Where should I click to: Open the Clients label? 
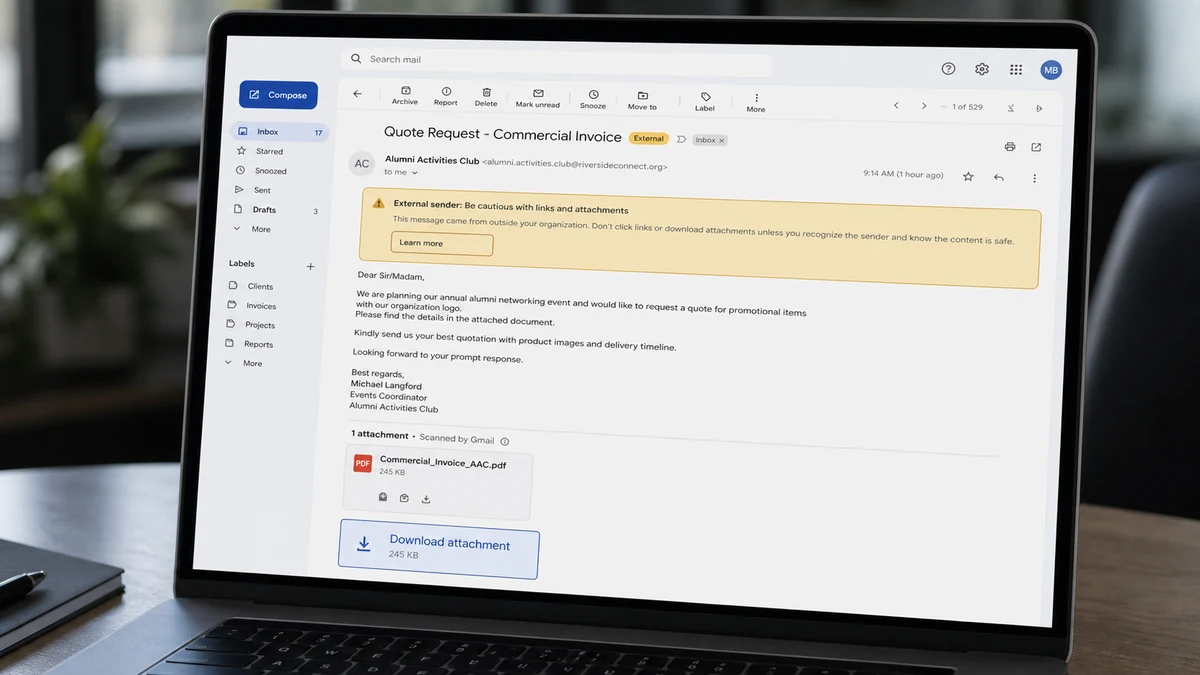(x=251, y=286)
